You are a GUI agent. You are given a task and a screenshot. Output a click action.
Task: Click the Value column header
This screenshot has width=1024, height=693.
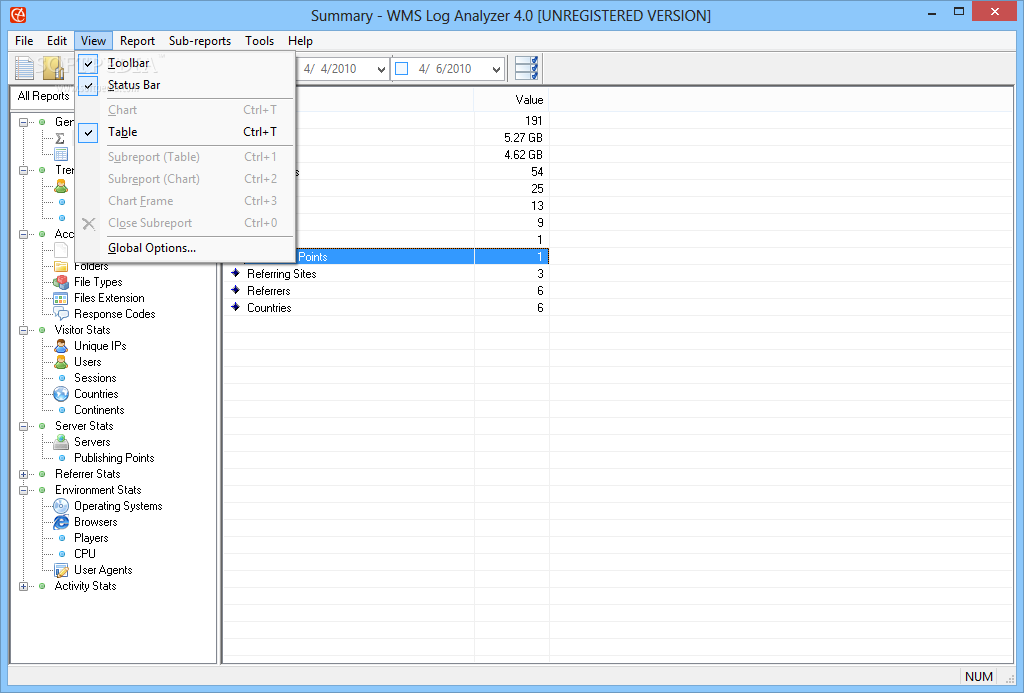pos(511,100)
